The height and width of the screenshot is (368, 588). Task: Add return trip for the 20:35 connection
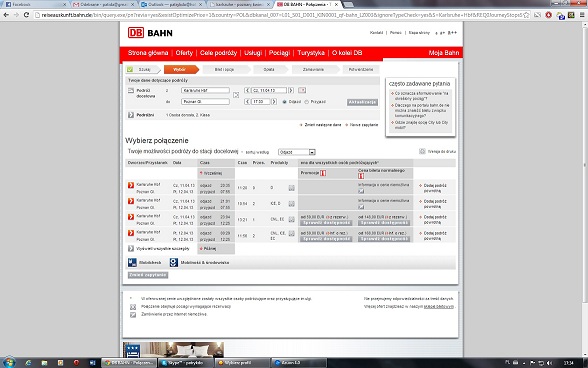[x=433, y=188]
